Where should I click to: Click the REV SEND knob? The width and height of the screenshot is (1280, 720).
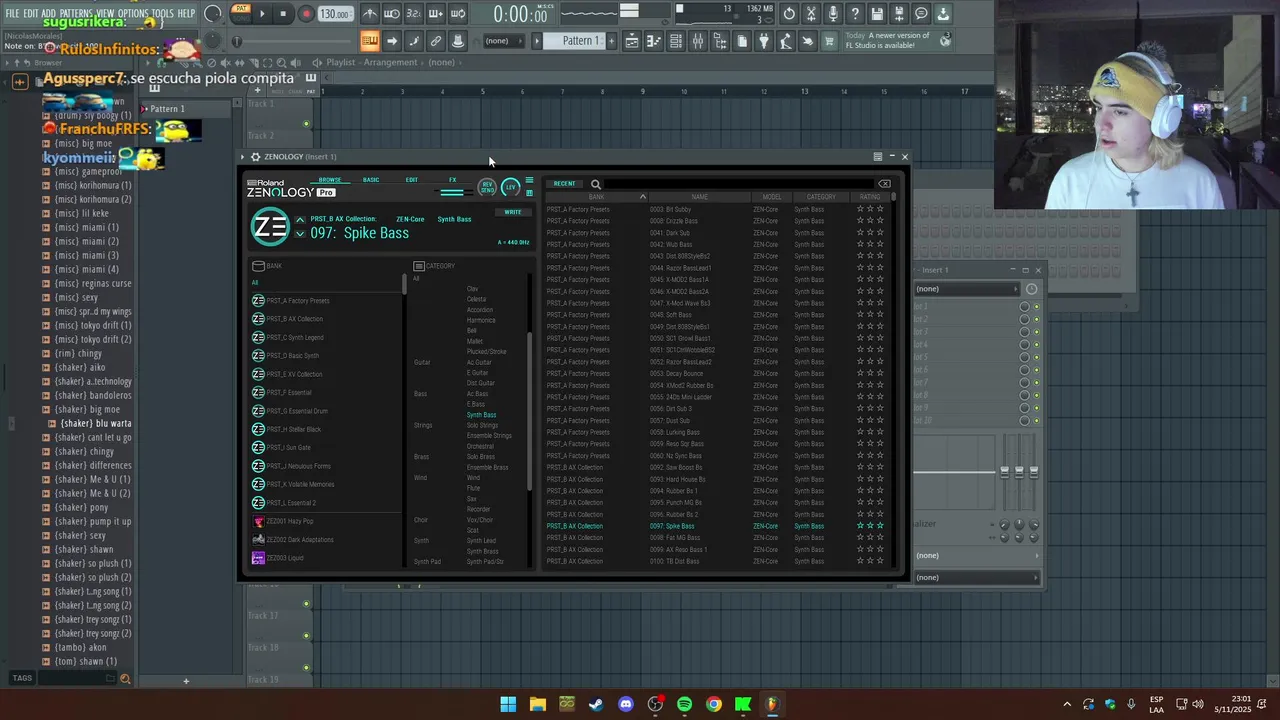click(487, 187)
